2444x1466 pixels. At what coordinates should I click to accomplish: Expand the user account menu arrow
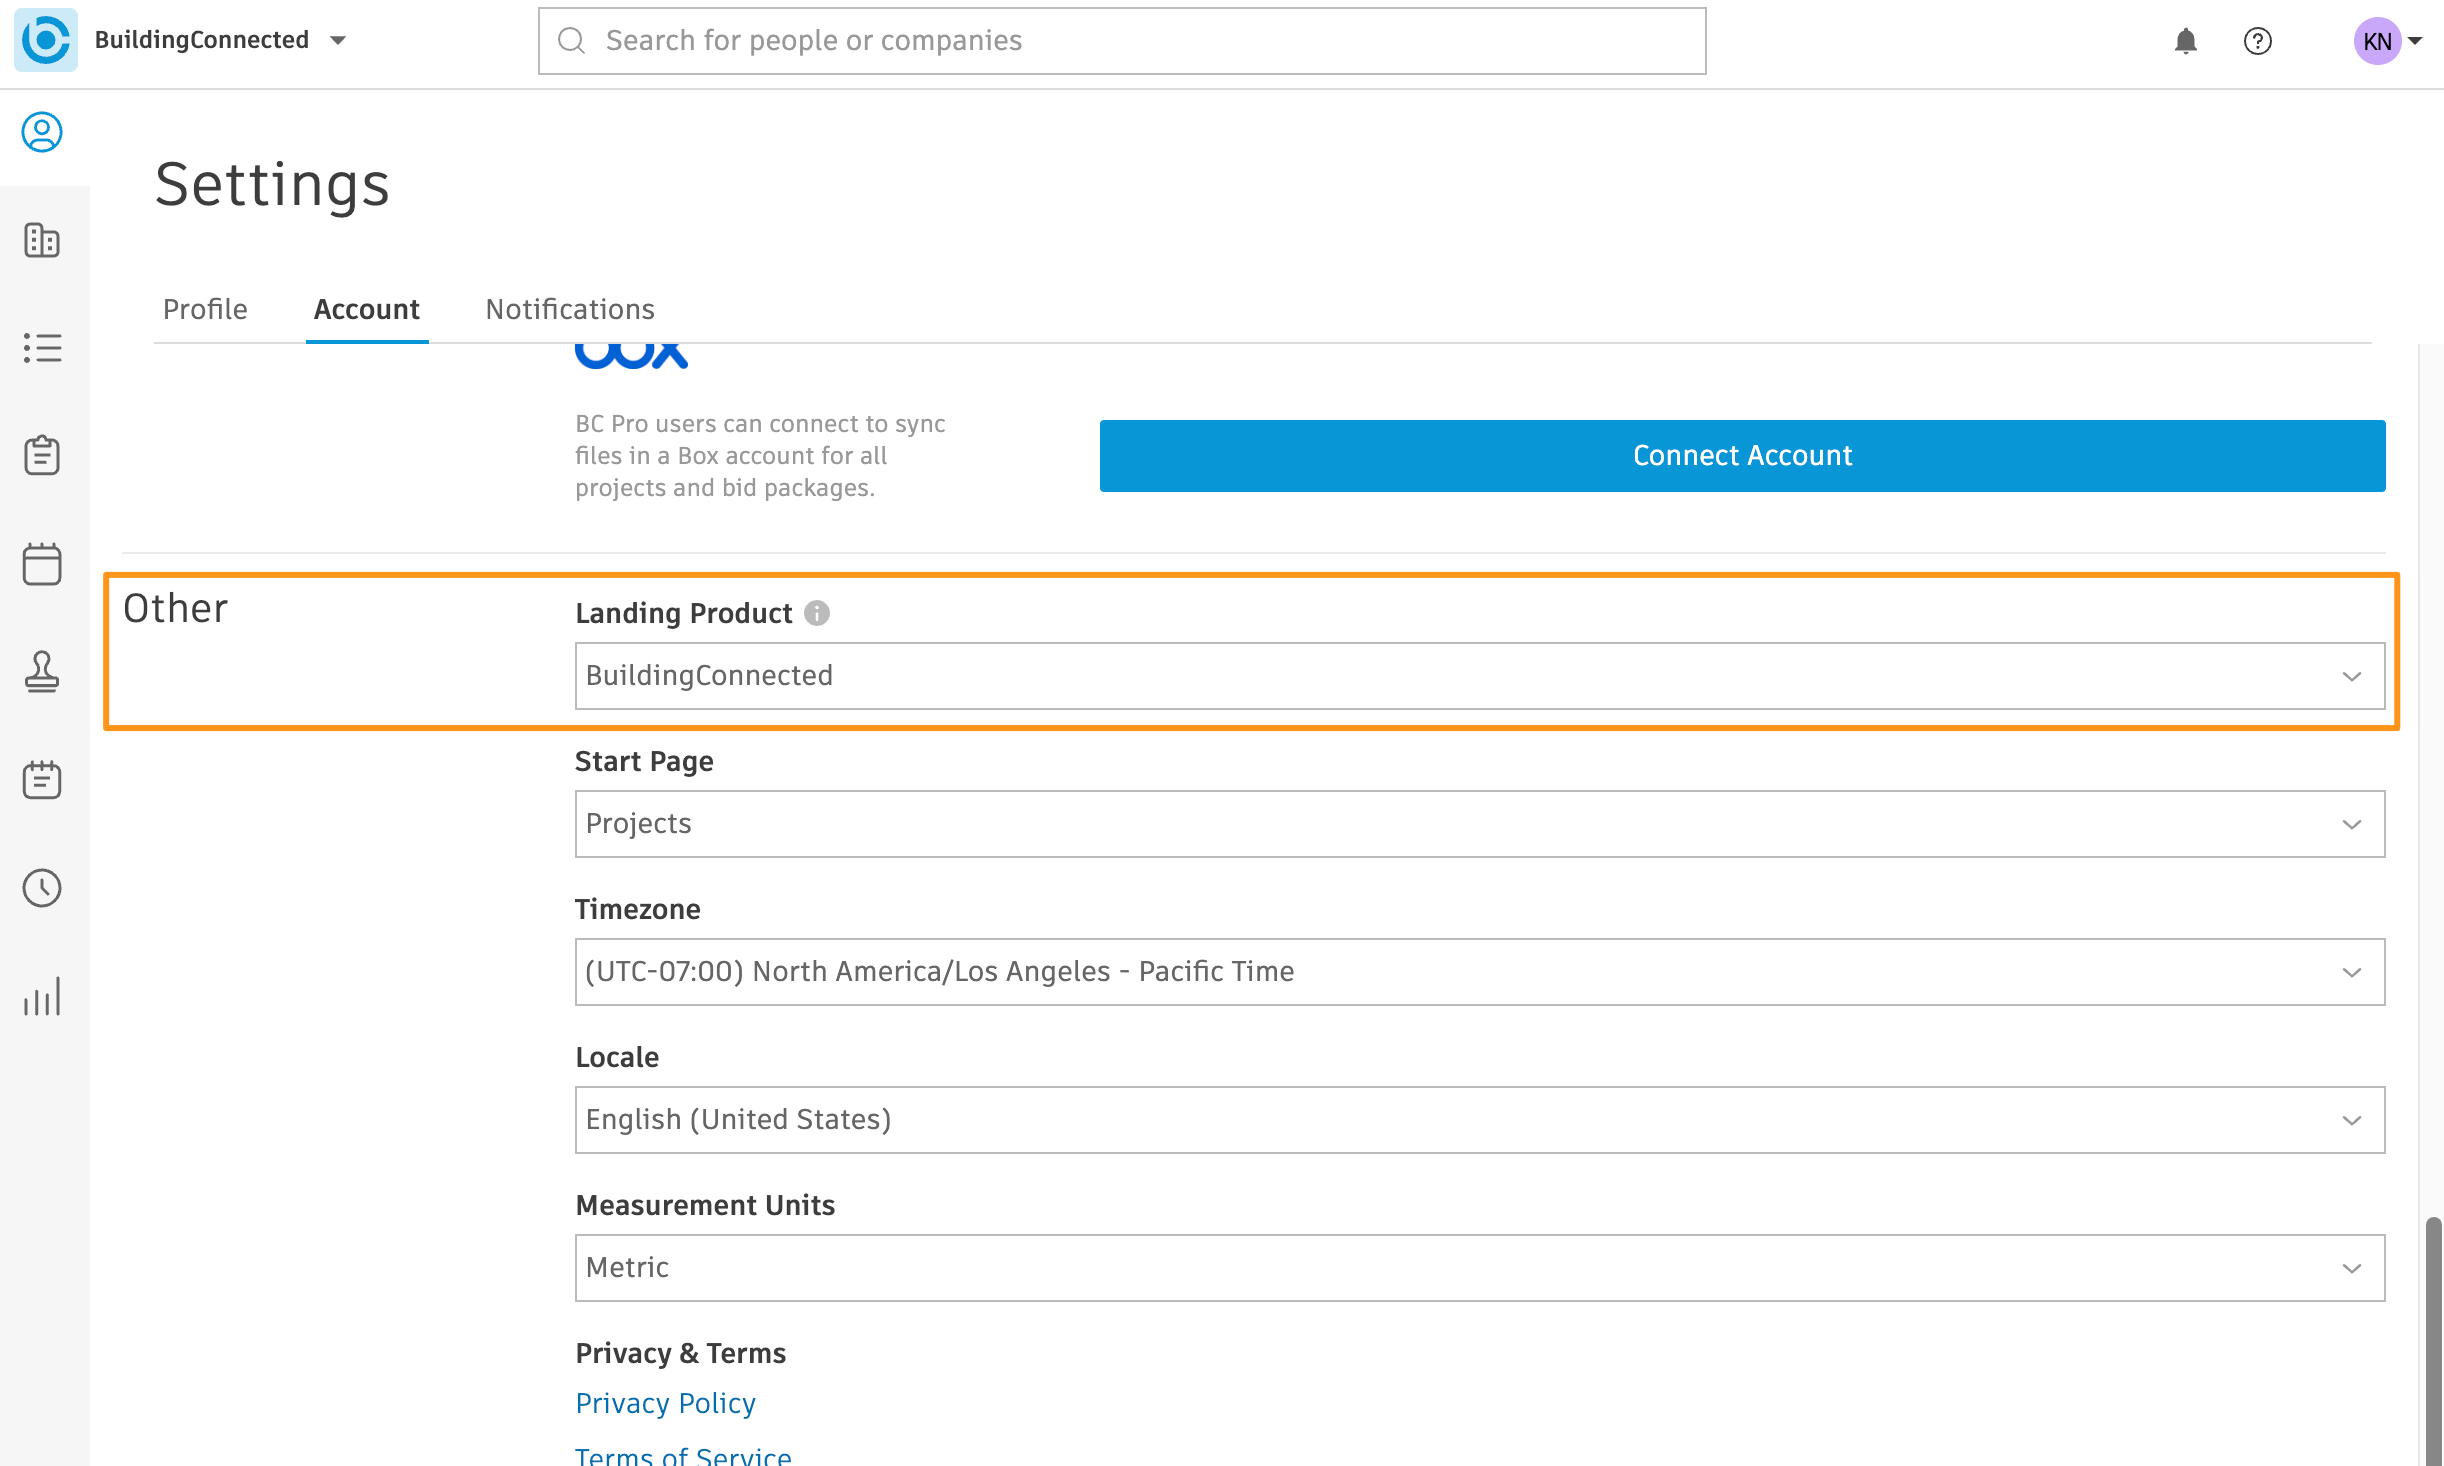2415,41
